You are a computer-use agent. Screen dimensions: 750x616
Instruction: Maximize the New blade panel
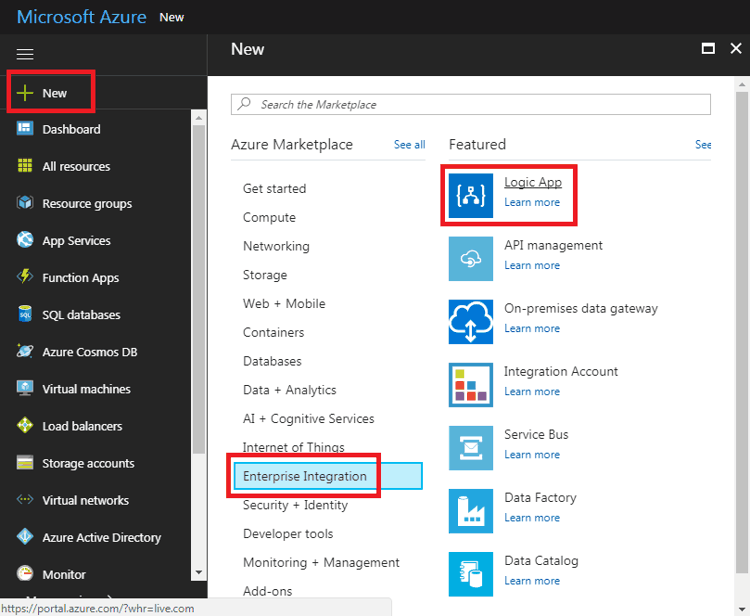(x=708, y=49)
